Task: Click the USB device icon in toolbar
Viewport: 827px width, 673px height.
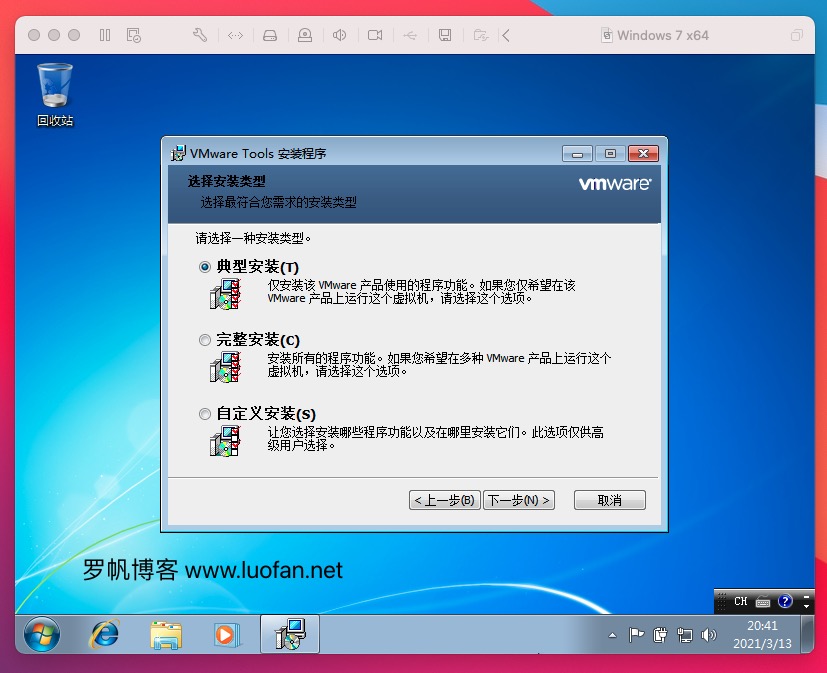Action: coord(410,35)
